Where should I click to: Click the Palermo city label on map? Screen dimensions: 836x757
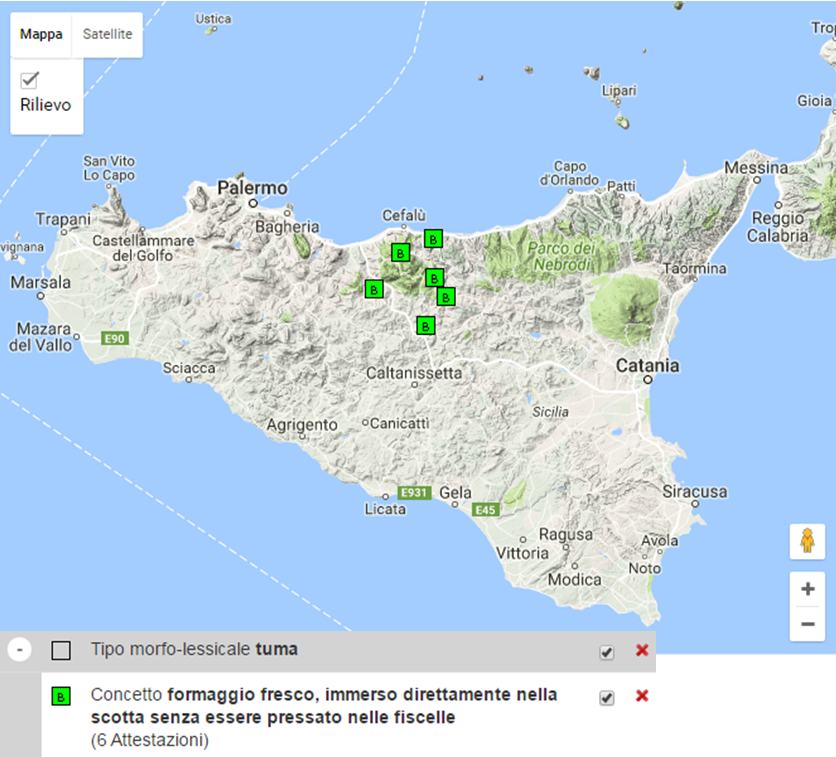[253, 188]
